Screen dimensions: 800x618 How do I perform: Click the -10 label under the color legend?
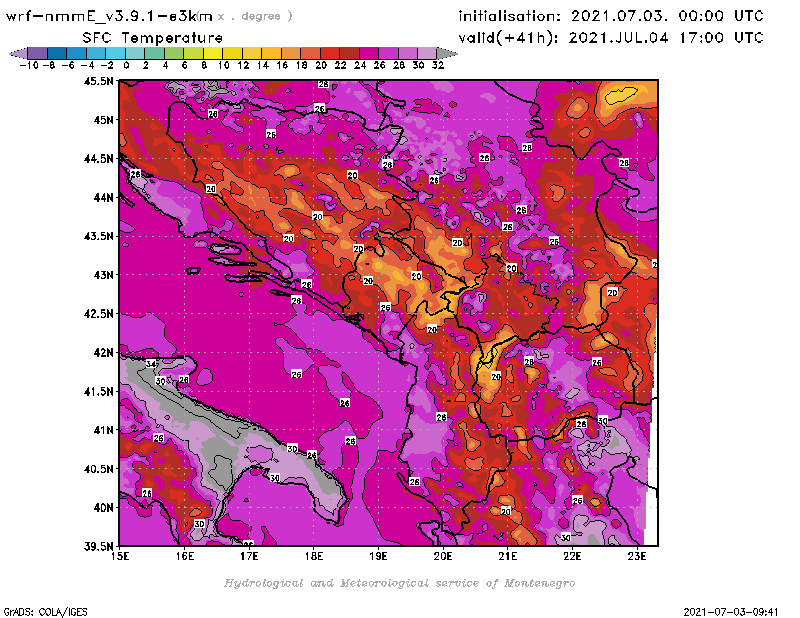tap(29, 65)
